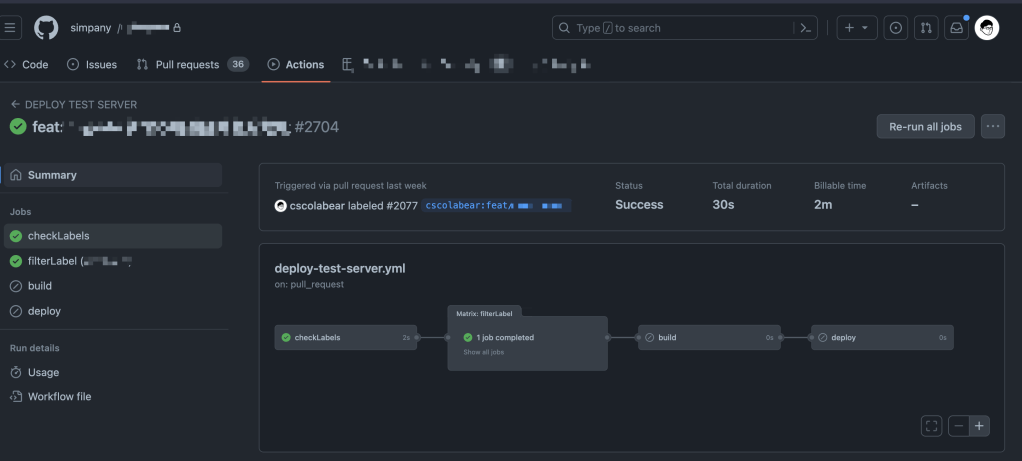Click the 30s total duration value

pos(723,205)
